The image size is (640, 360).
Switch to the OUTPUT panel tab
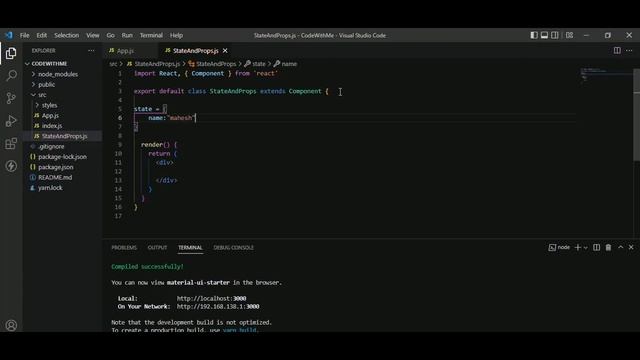(x=157, y=248)
